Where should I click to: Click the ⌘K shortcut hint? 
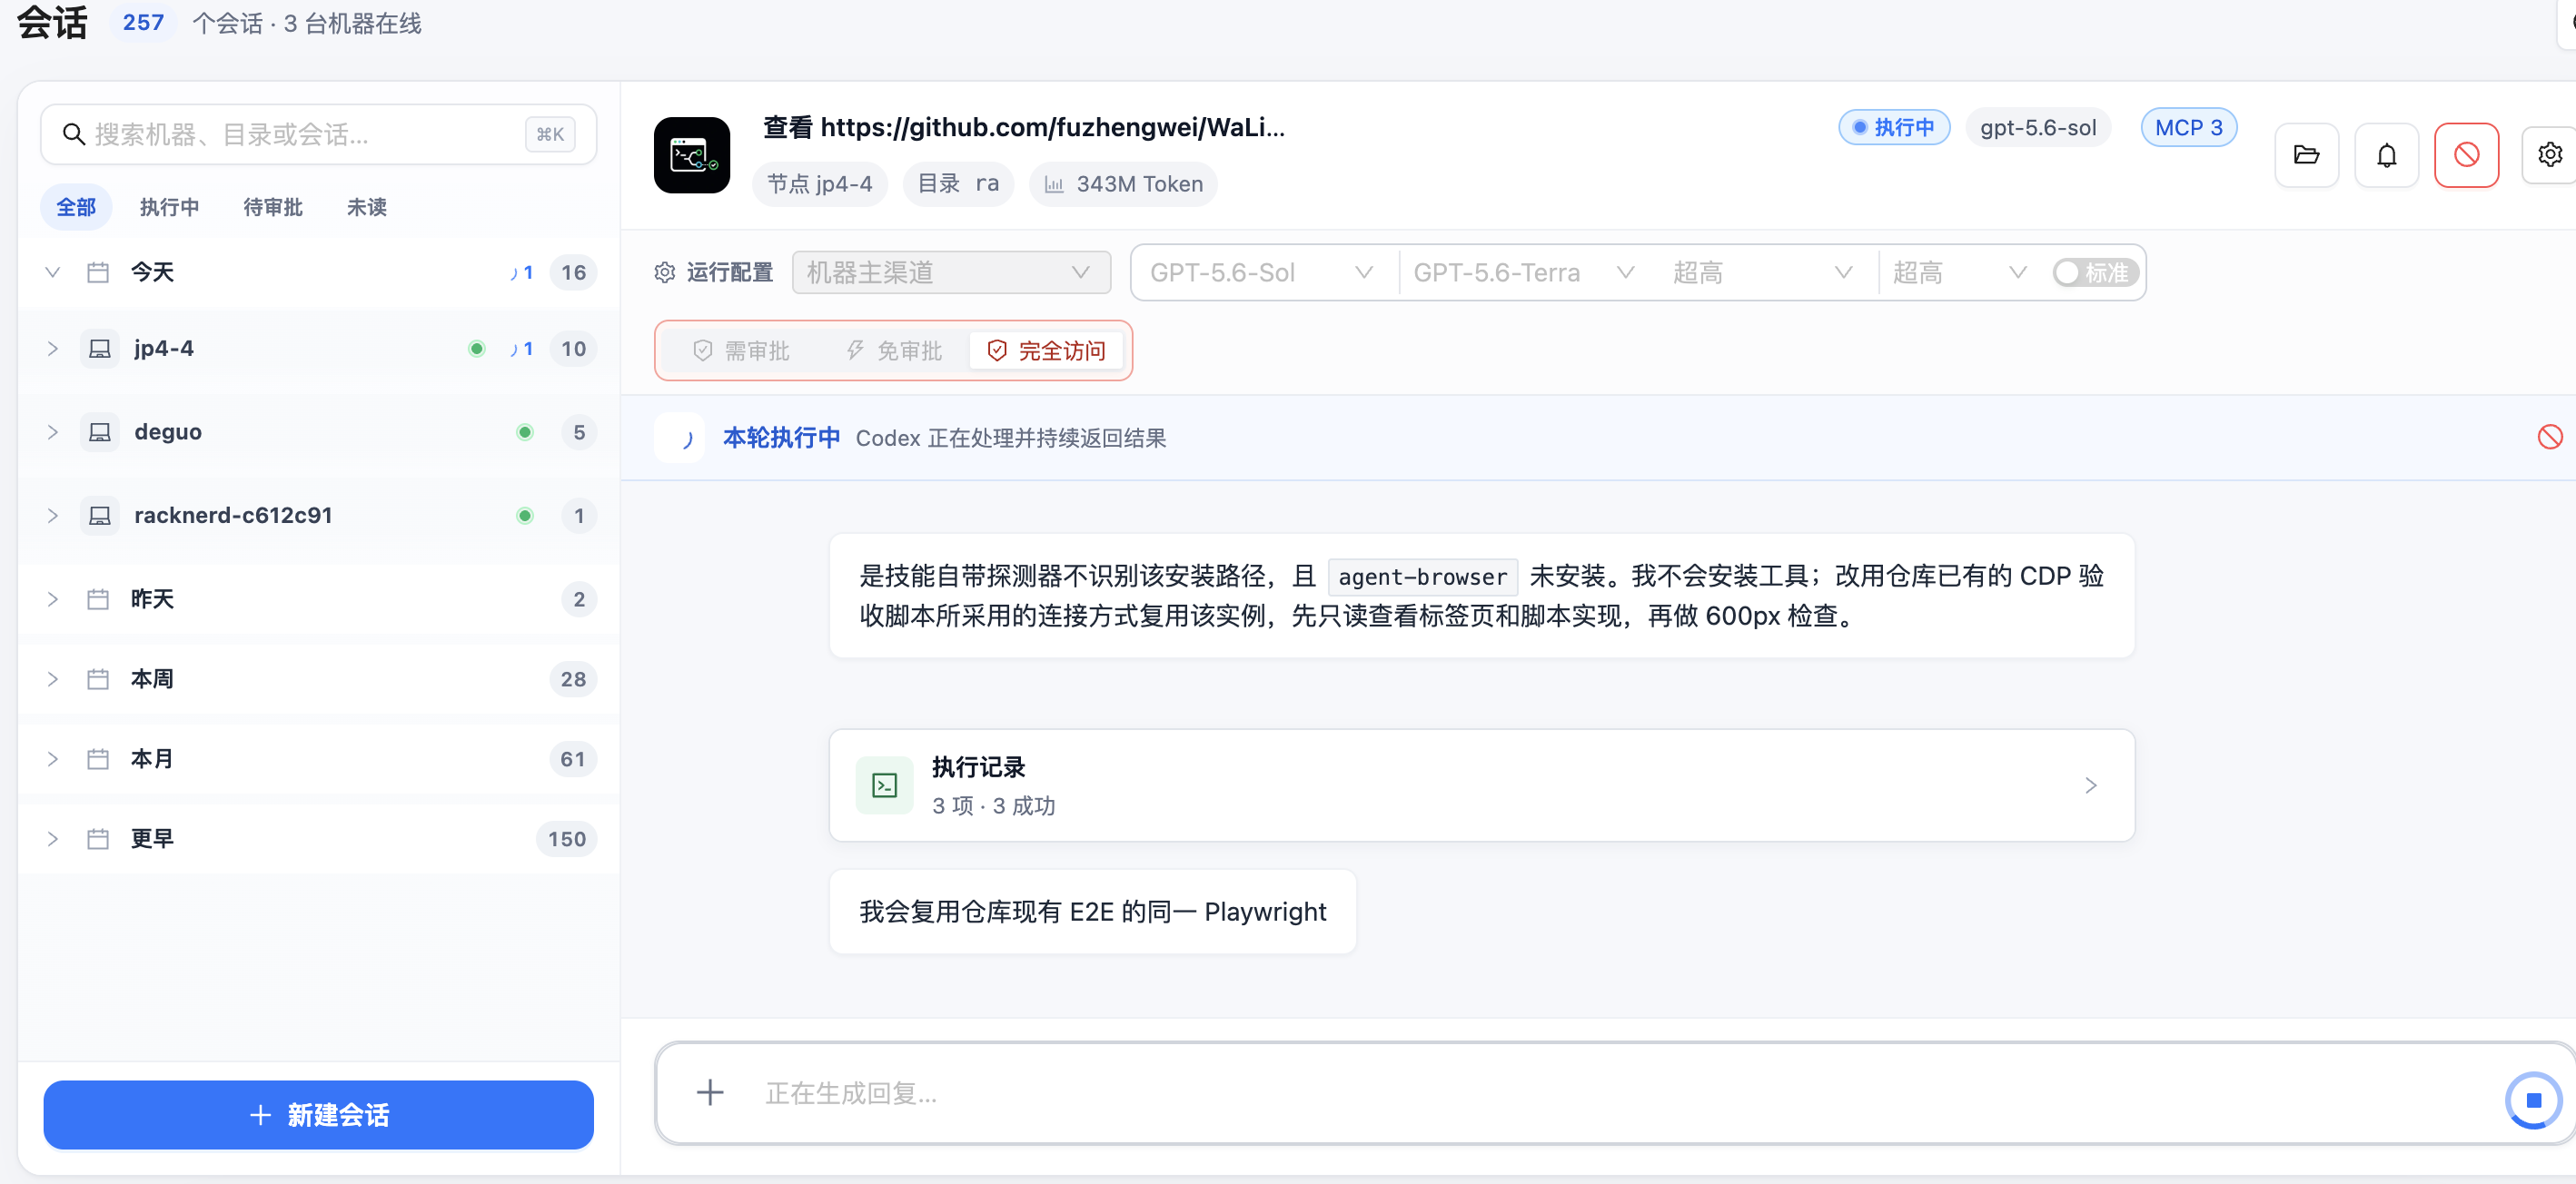[550, 134]
